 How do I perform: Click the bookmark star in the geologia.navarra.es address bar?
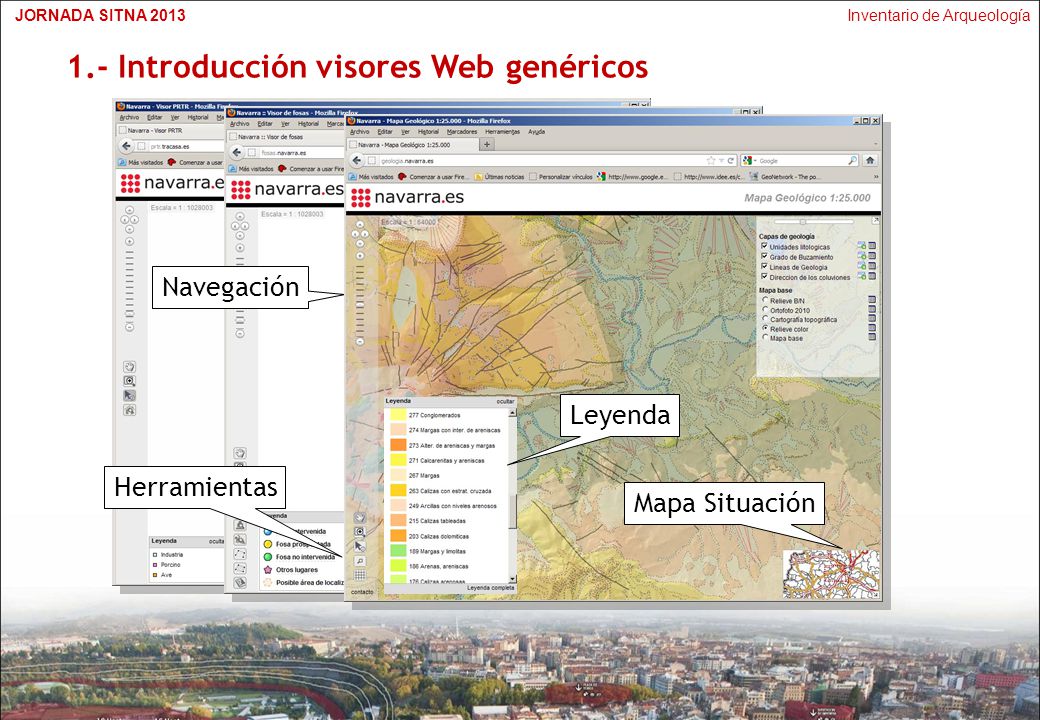[711, 160]
